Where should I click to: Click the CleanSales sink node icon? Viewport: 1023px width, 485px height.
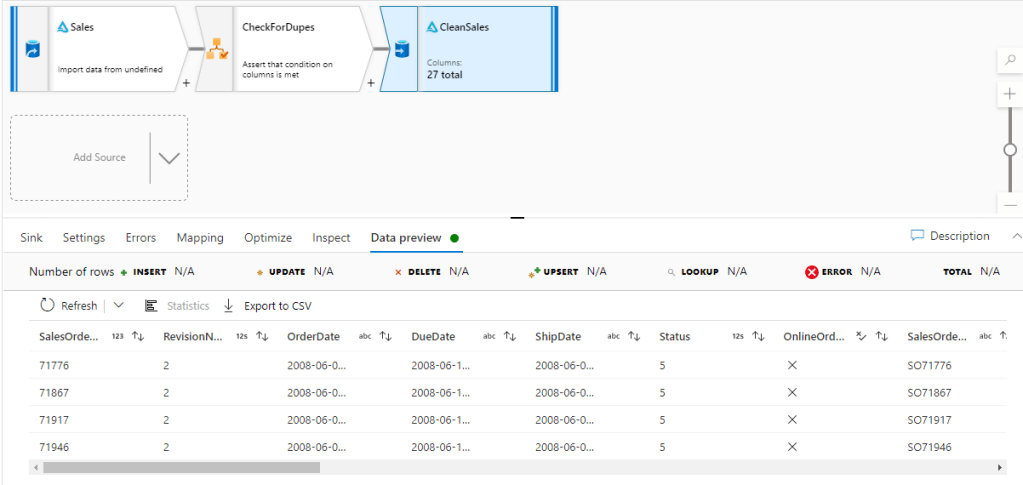coord(401,49)
